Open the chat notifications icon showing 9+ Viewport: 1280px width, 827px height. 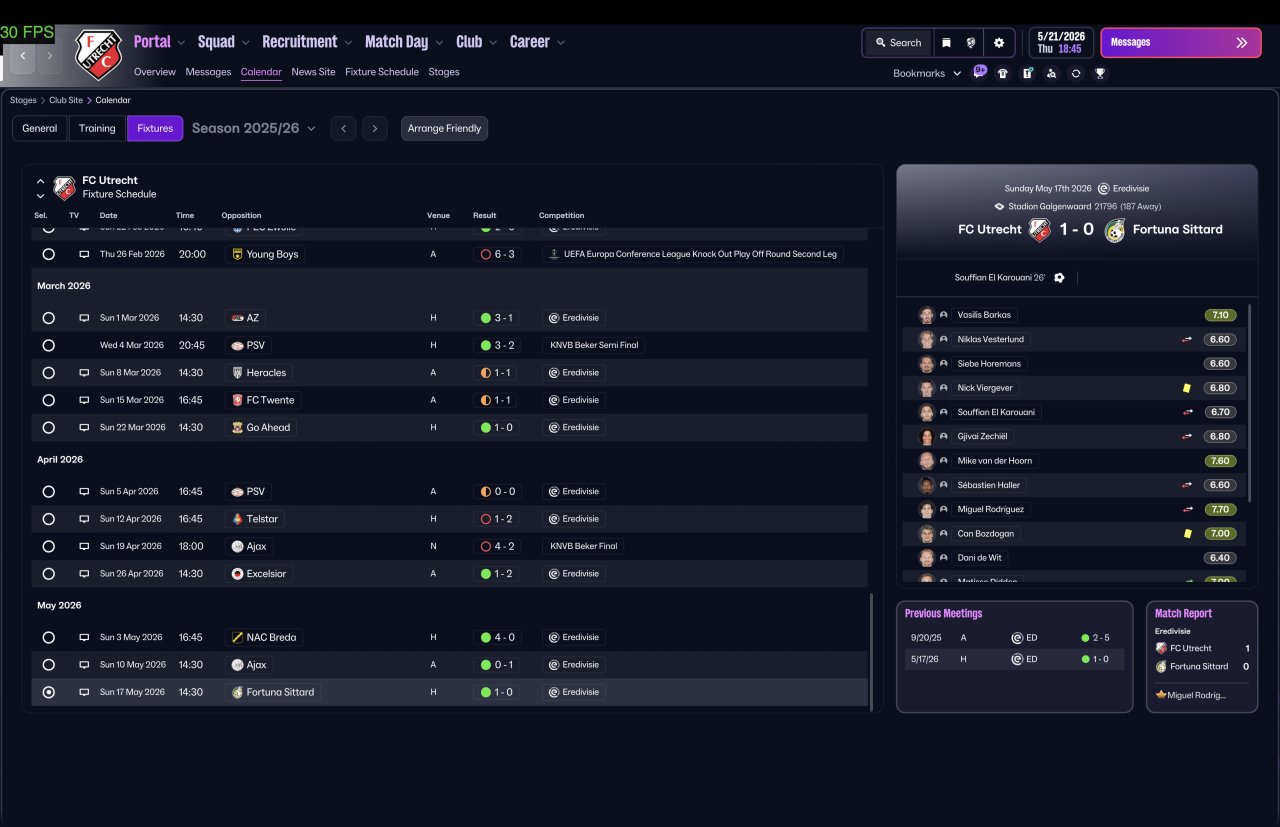tap(979, 72)
